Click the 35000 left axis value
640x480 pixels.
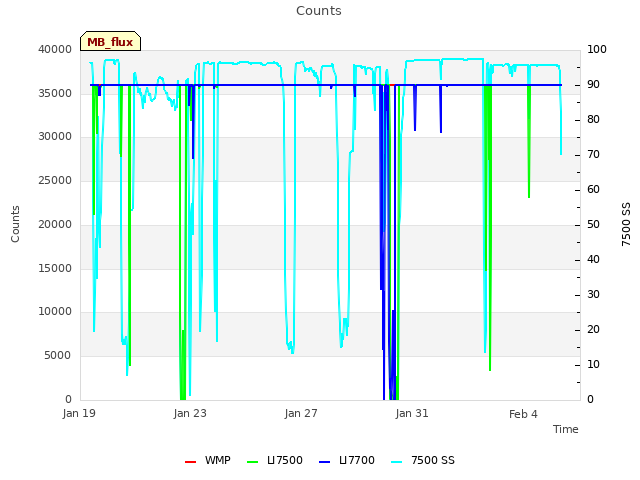pos(55,93)
